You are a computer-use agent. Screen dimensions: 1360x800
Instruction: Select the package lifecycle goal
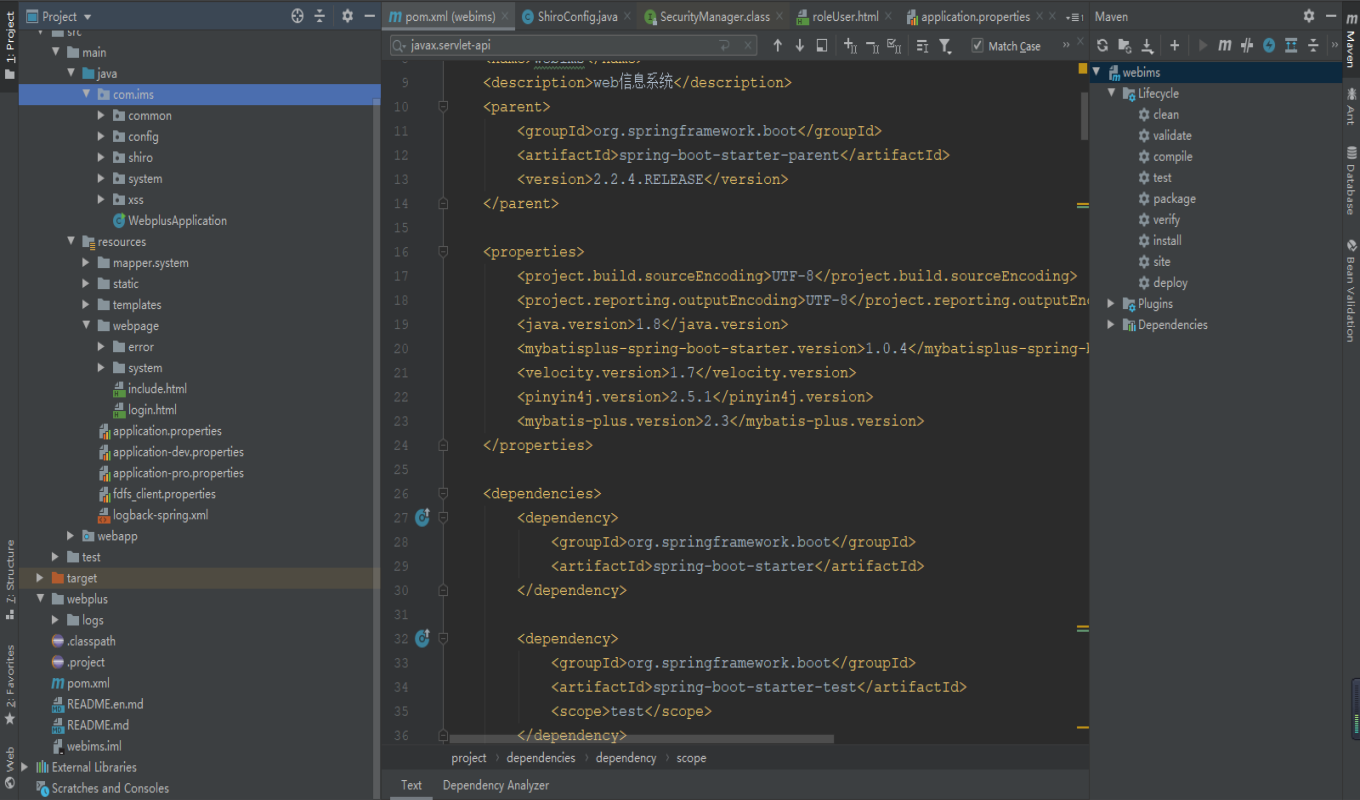[x=1166, y=198]
